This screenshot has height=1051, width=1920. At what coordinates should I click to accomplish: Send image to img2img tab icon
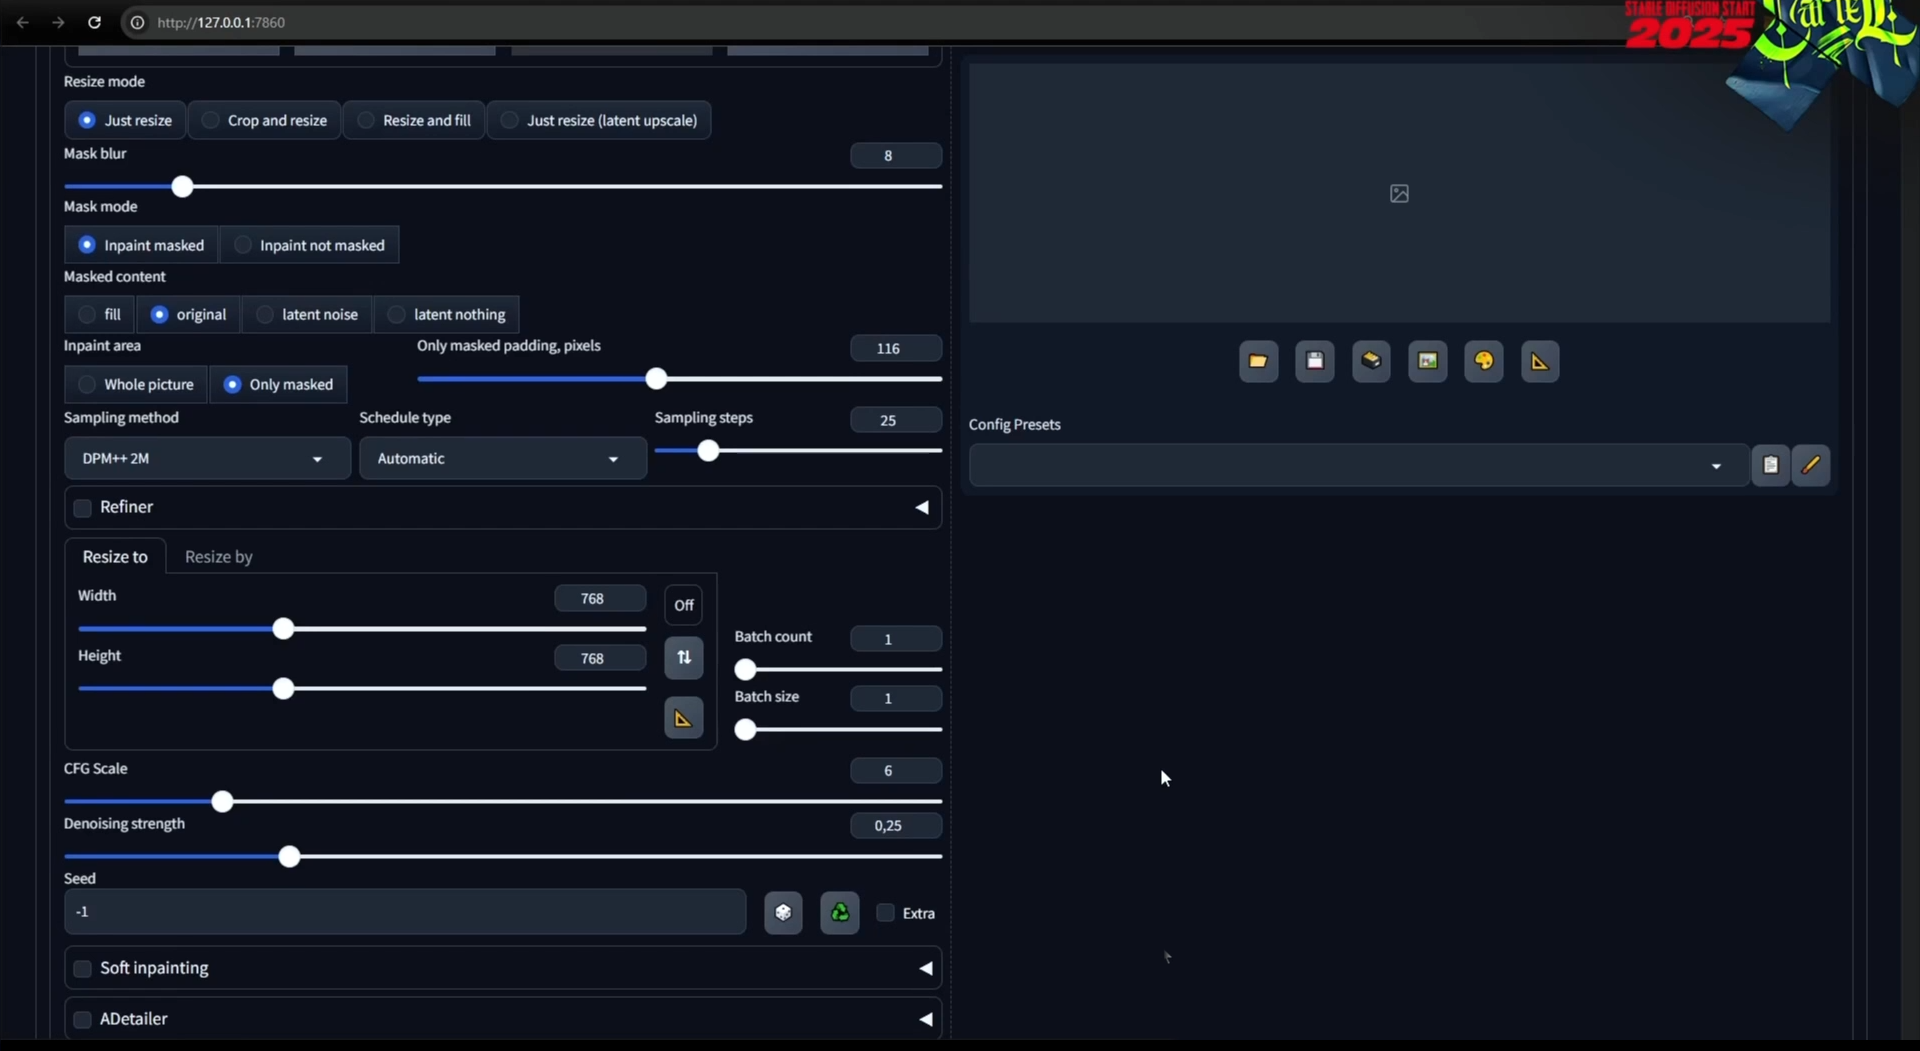tap(1427, 361)
